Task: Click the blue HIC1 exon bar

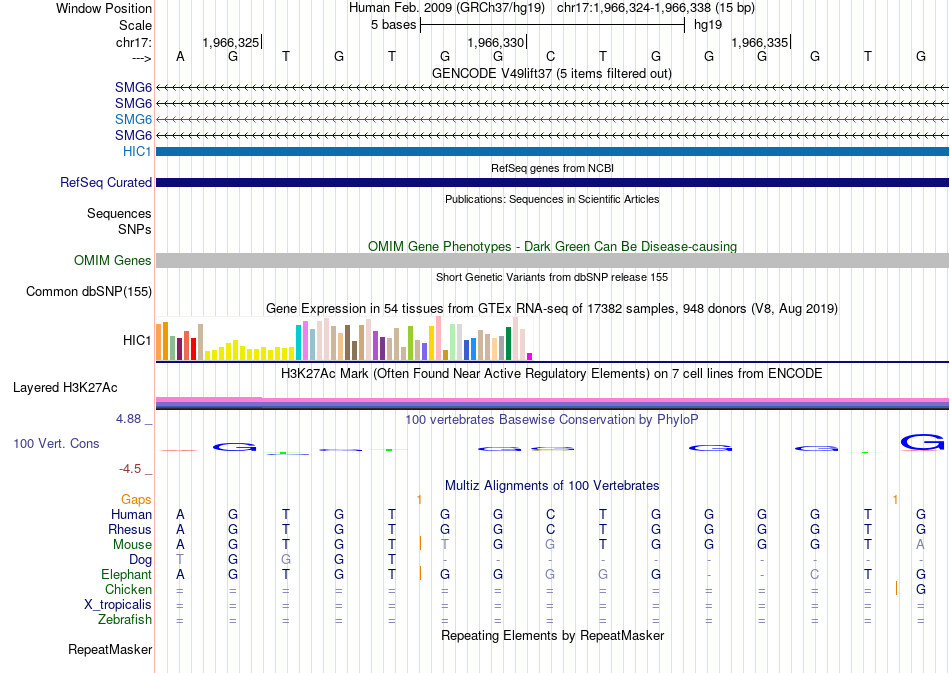Action: [x=552, y=151]
